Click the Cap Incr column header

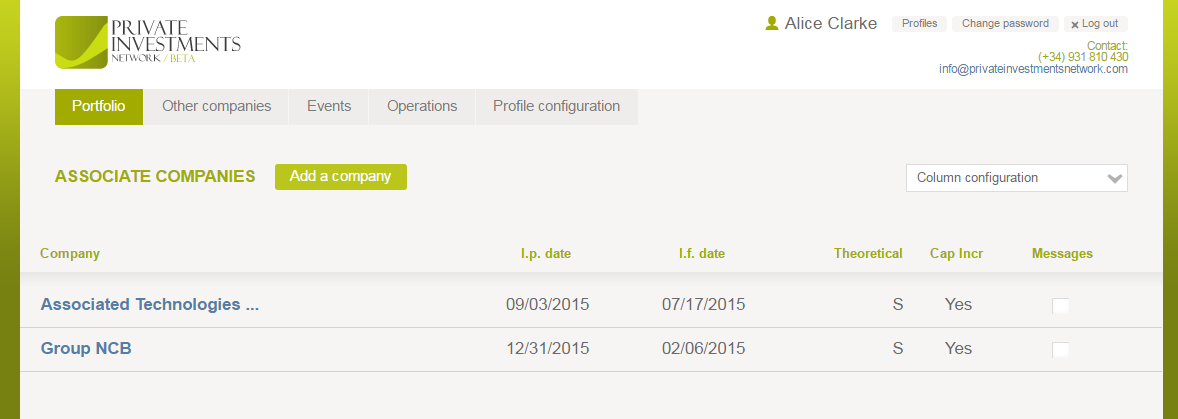956,253
